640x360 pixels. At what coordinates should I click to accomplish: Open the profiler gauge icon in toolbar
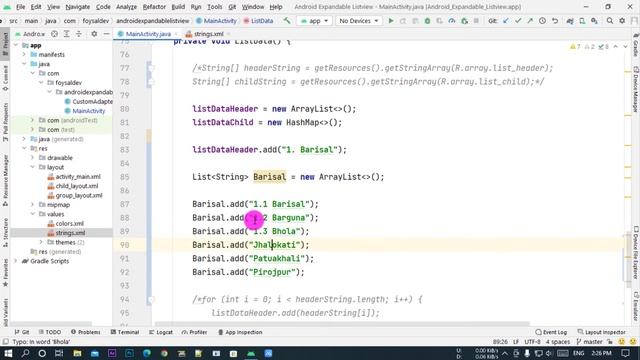[451, 21]
